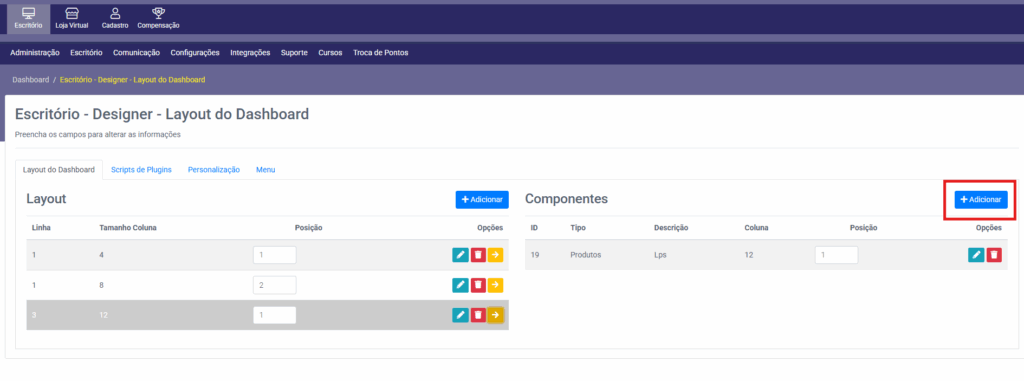Focus position field of layout row size 8

275,285
